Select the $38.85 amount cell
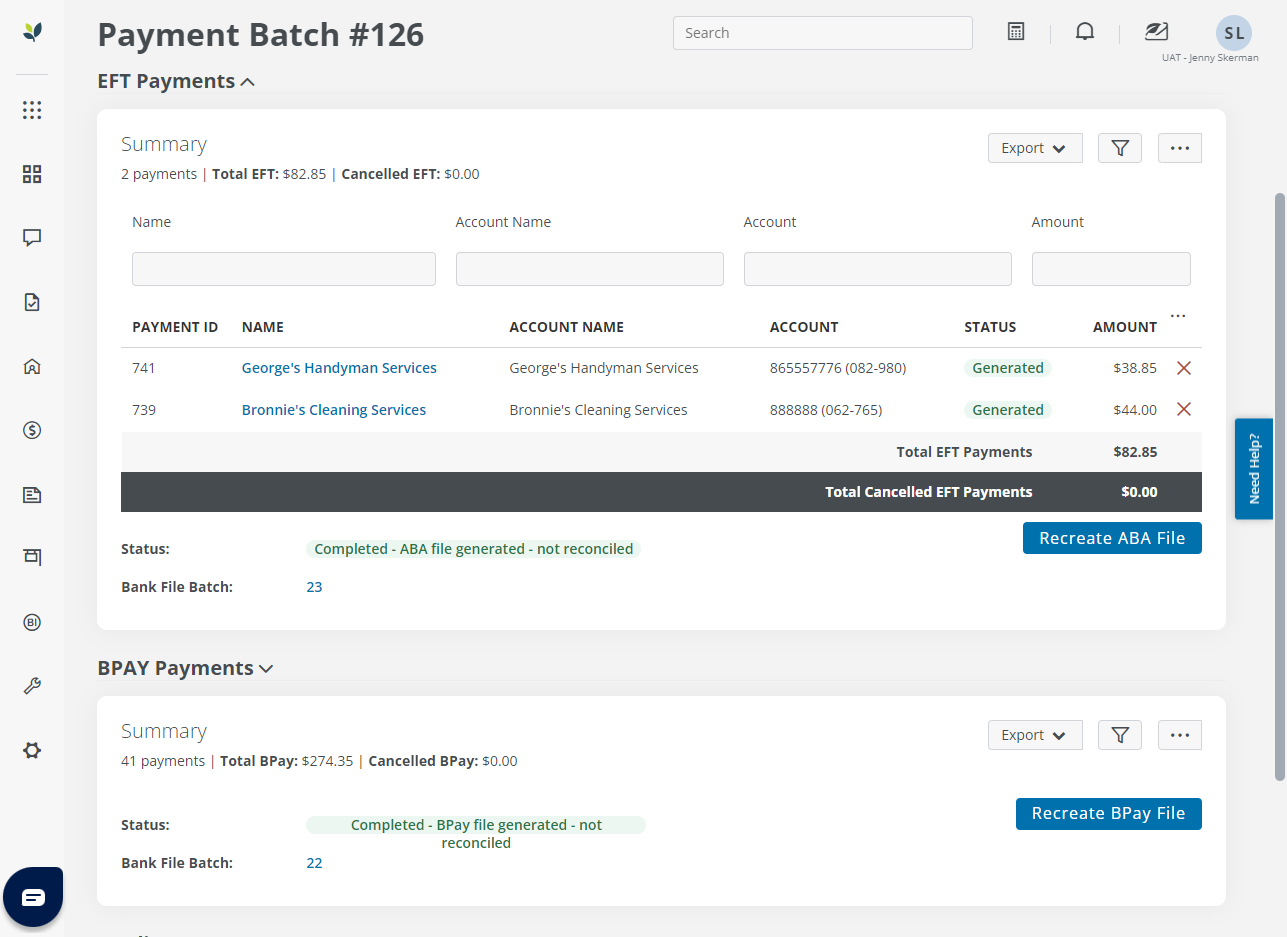The width and height of the screenshot is (1287, 937). pyautogui.click(x=1135, y=368)
